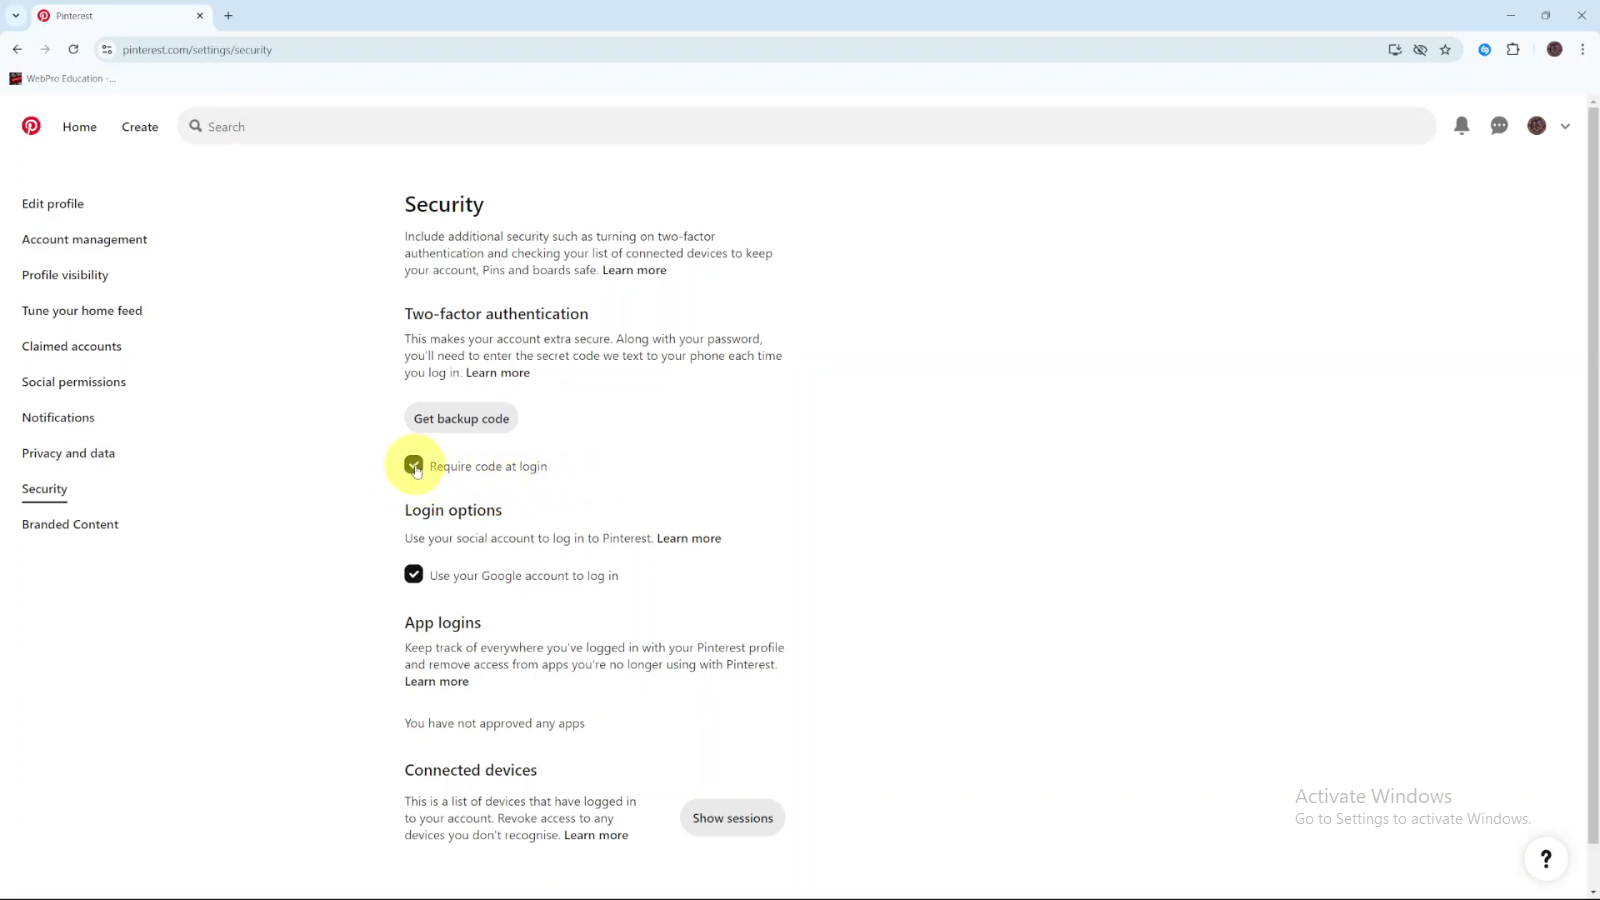Select Account management in sidebar
Viewport: 1600px width, 900px height.
coord(84,240)
